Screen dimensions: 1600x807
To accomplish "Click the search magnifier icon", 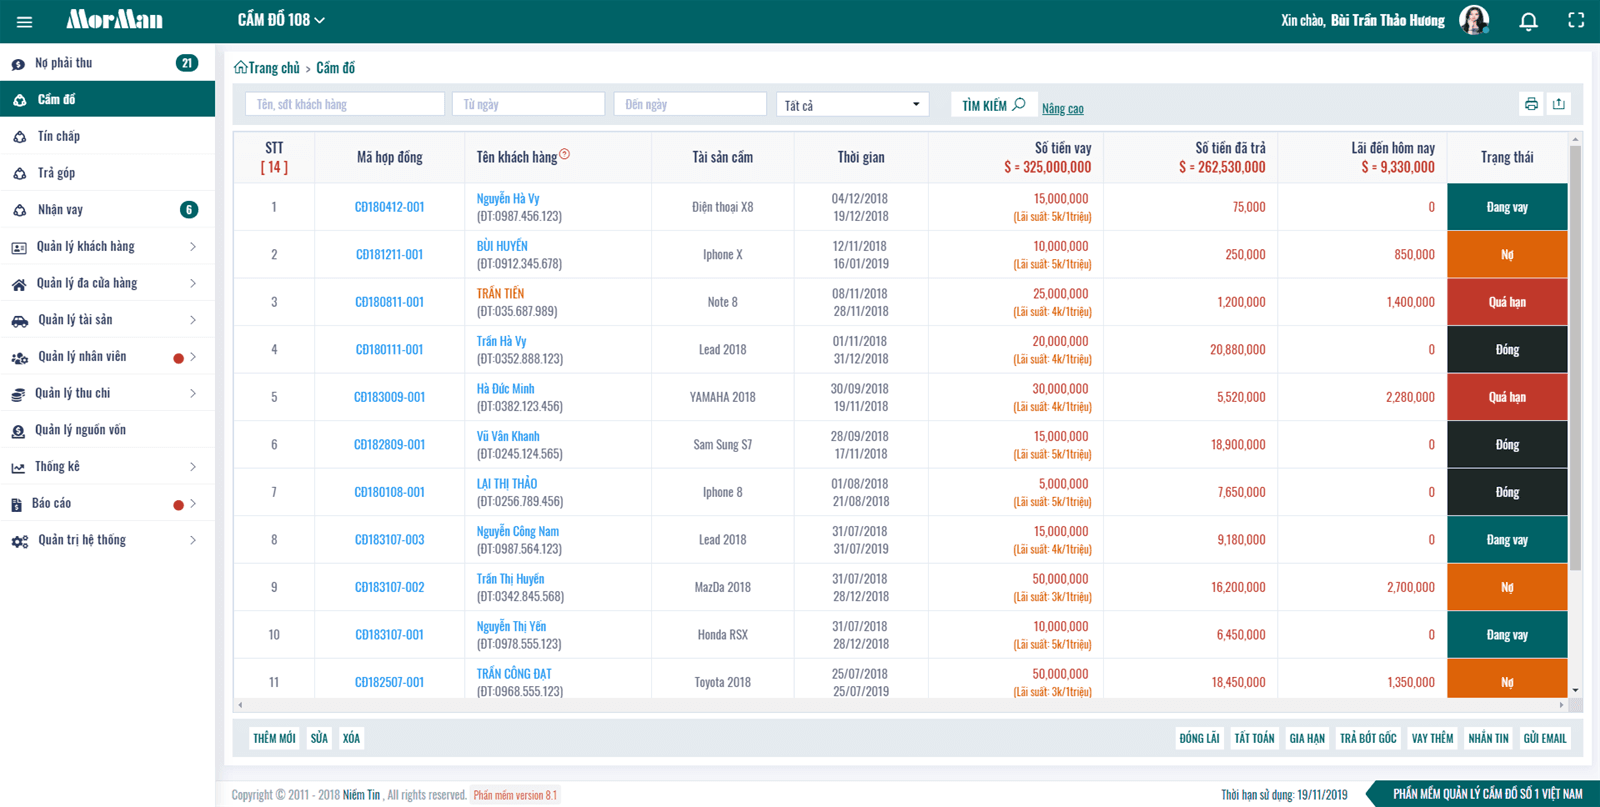I will pyautogui.click(x=1019, y=104).
